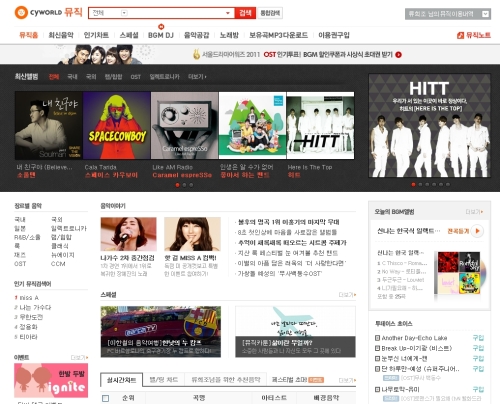The height and width of the screenshot is (404, 500).
Task: Toggle the select-all checkbox in chart header
Action: click(106, 398)
